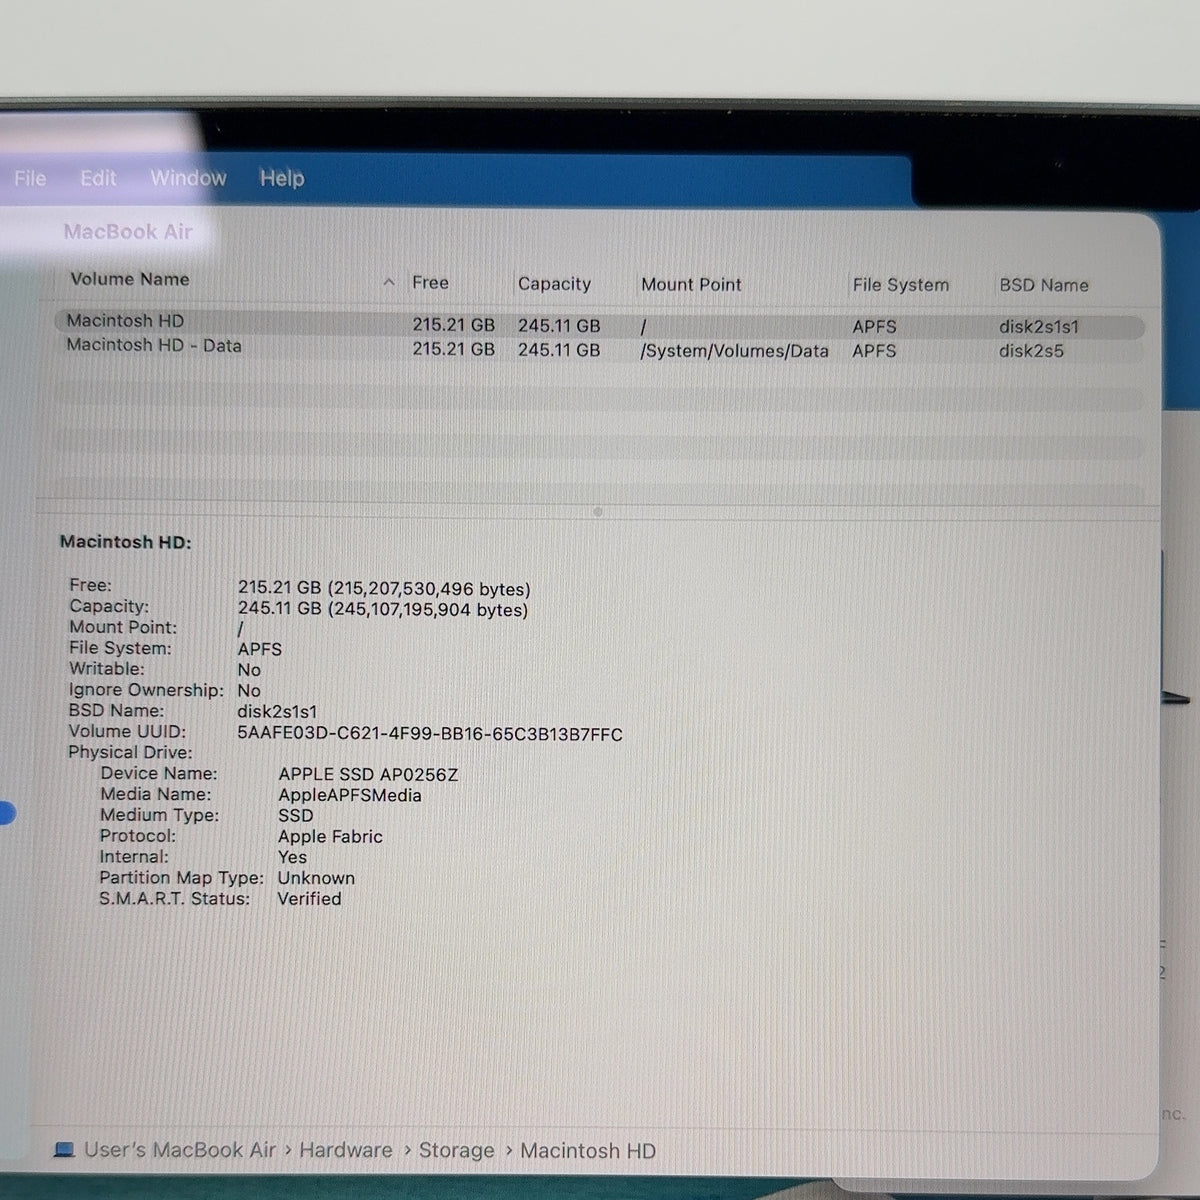Open the File menu
The height and width of the screenshot is (1200, 1200).
tap(30, 178)
